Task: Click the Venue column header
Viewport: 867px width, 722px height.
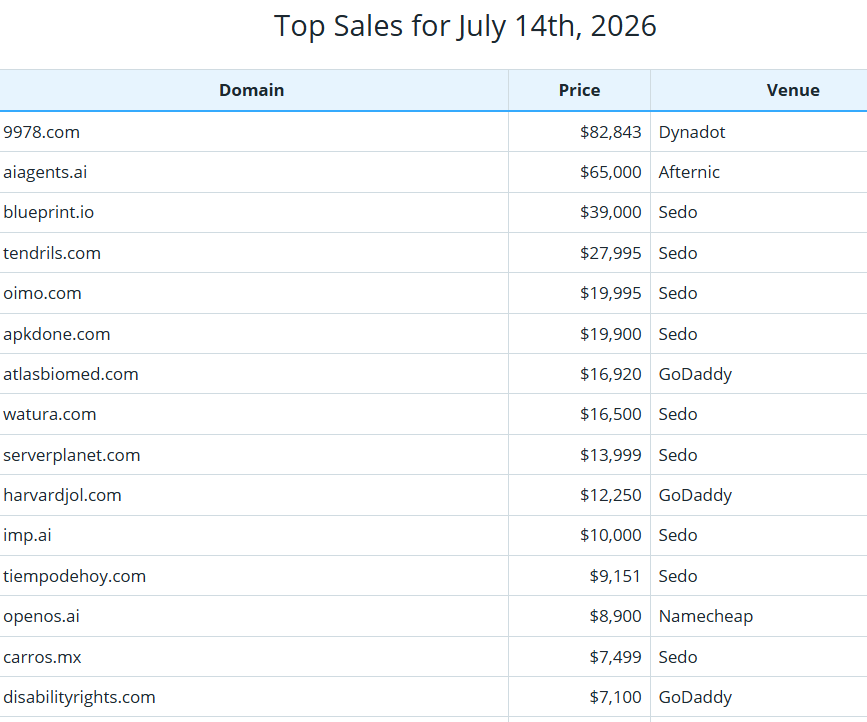Action: (793, 90)
